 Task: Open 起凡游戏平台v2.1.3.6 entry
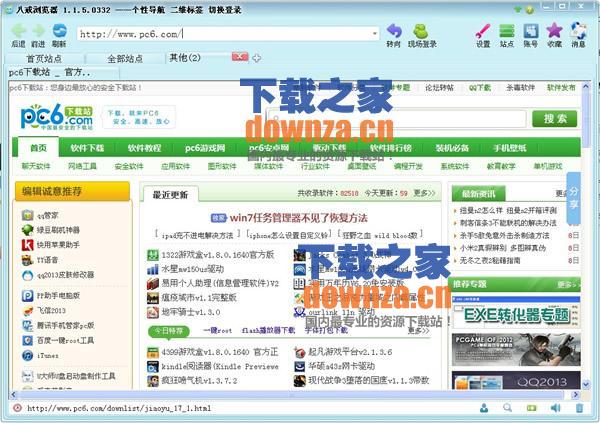click(x=350, y=352)
